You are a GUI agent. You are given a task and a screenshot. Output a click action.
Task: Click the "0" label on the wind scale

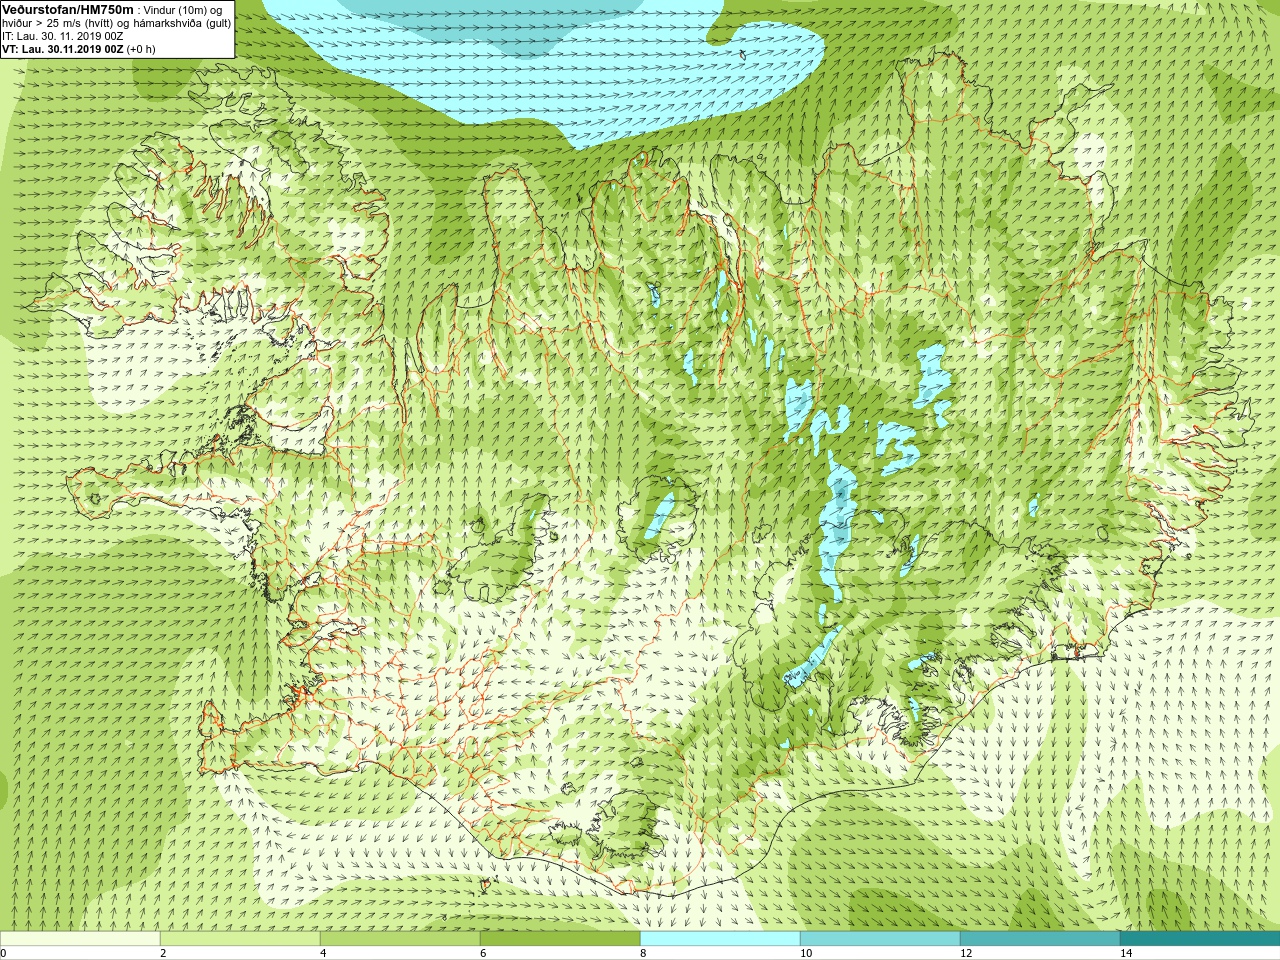click(4, 953)
